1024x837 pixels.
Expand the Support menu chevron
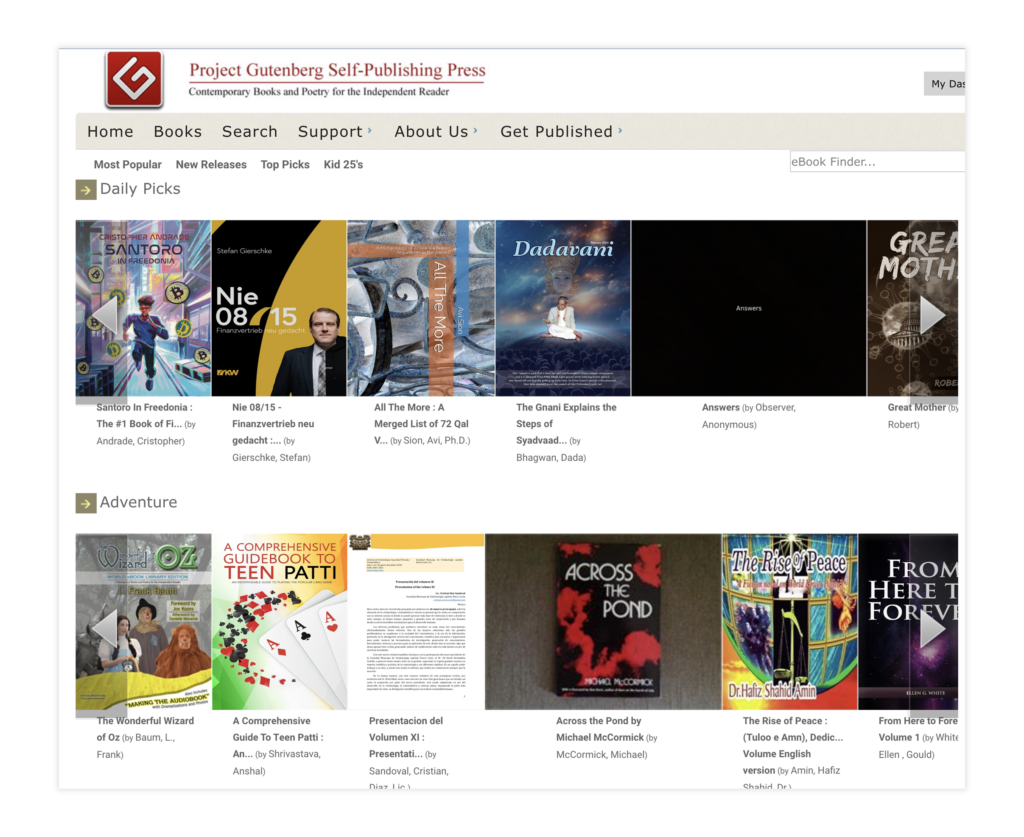370,131
